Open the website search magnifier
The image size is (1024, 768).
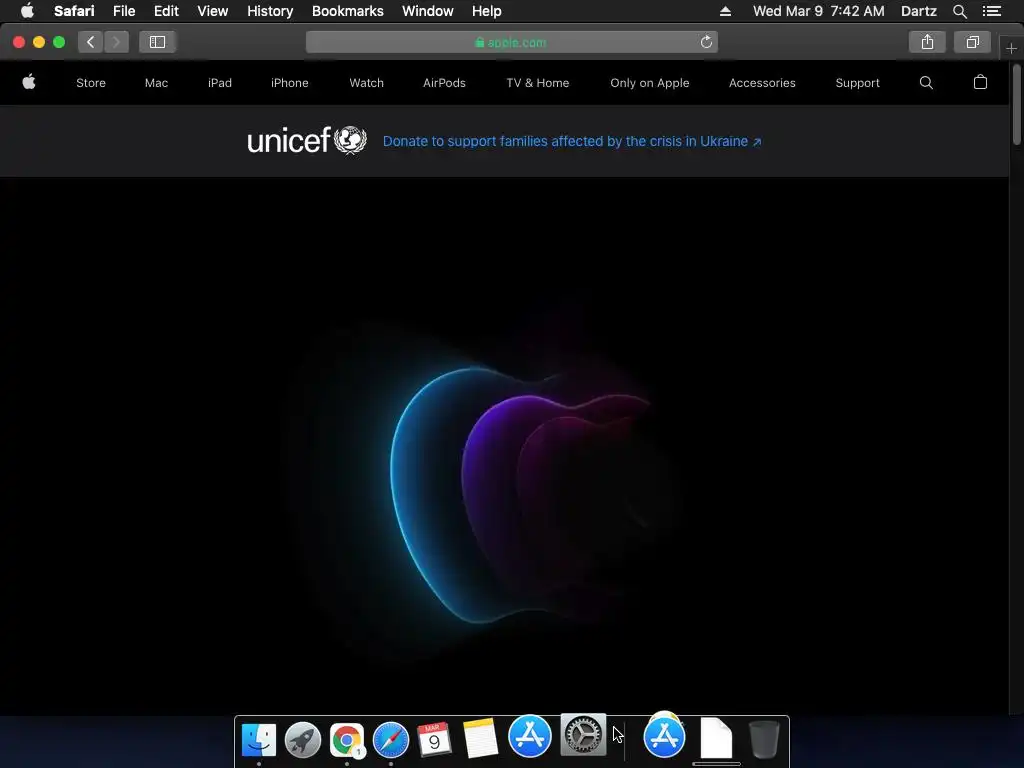[x=926, y=83]
